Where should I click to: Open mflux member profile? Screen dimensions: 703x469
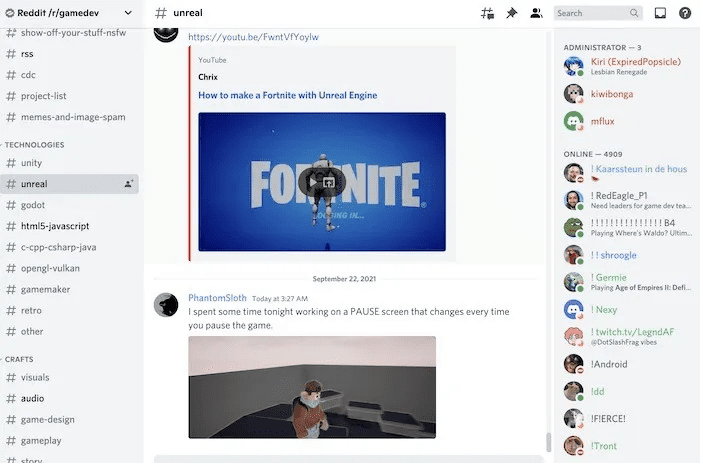626,121
